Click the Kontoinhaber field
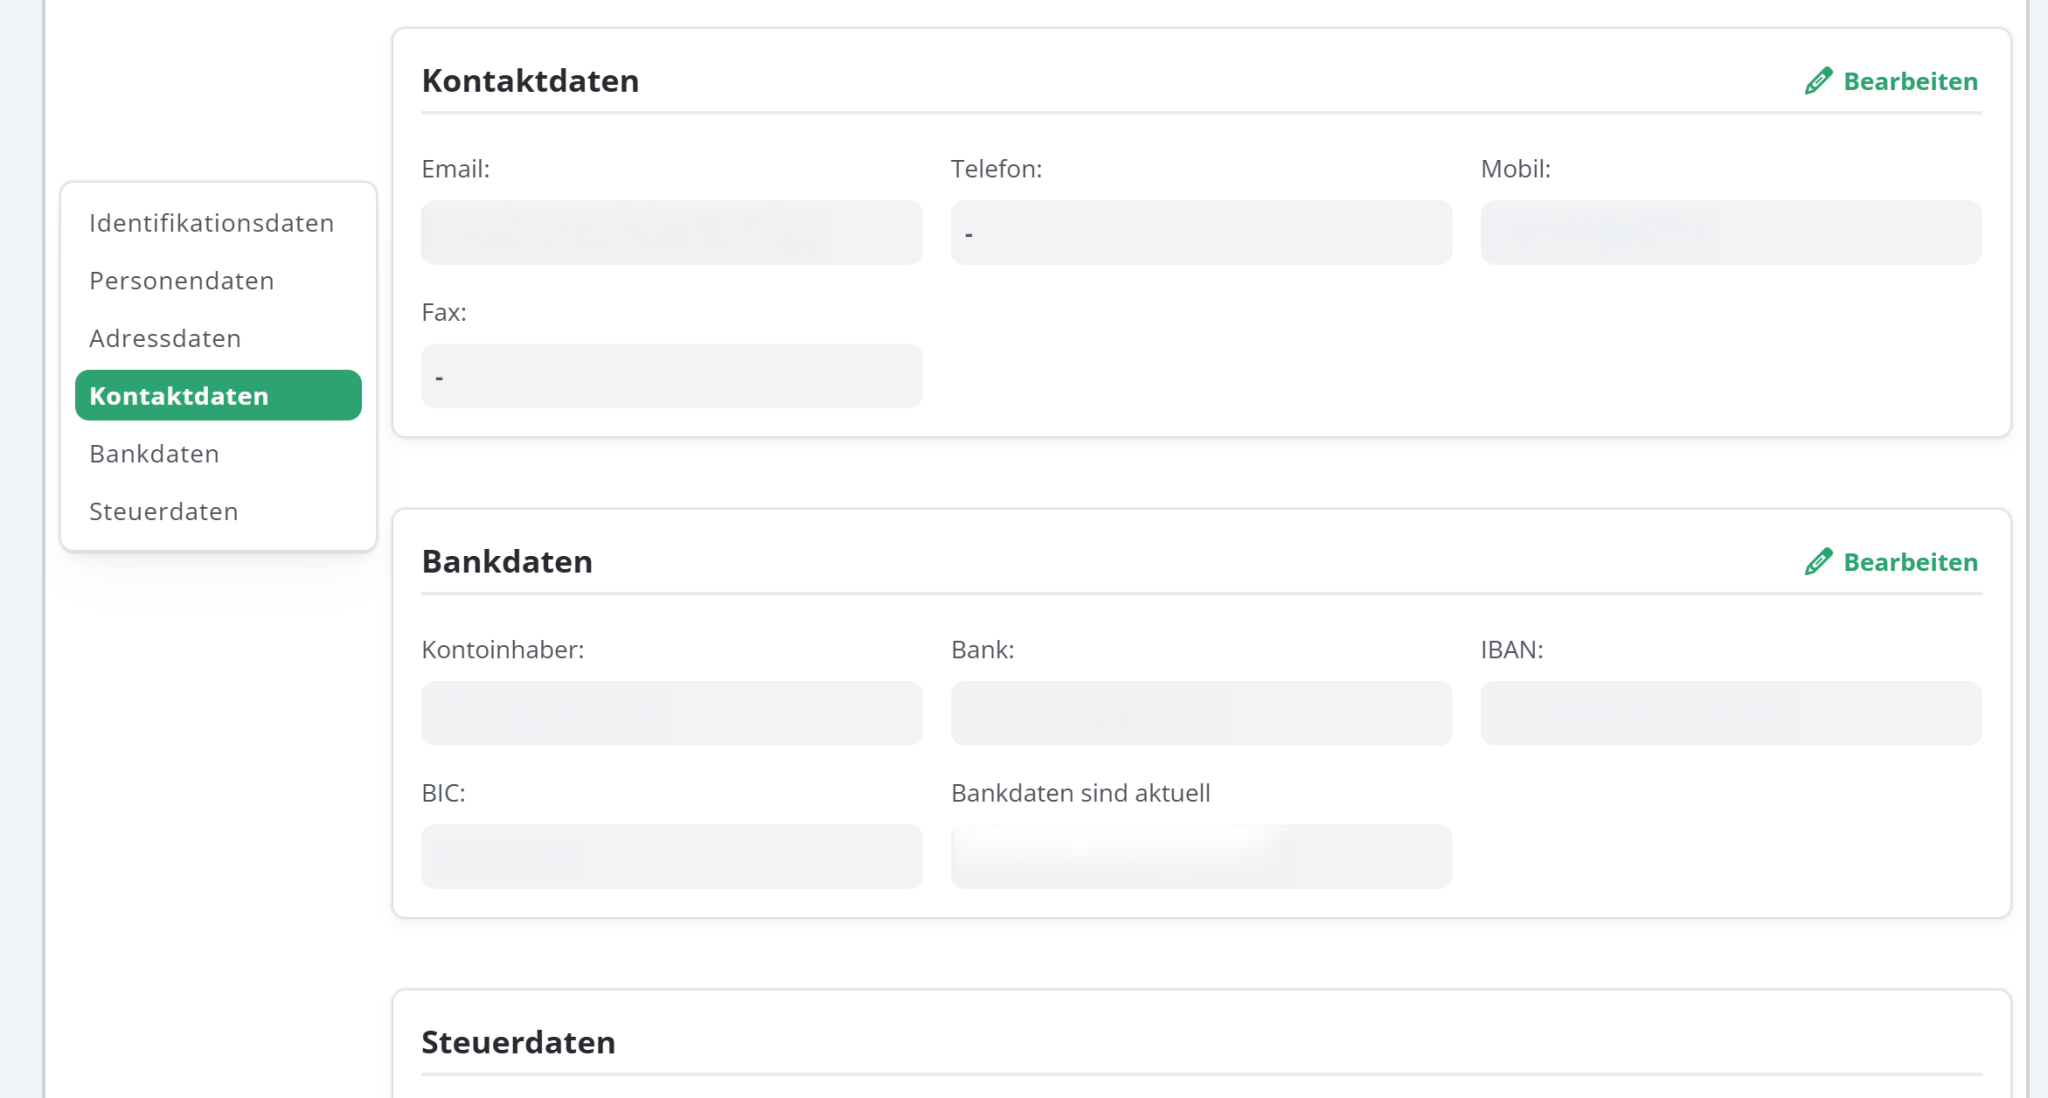This screenshot has height=1098, width=2048. (671, 713)
